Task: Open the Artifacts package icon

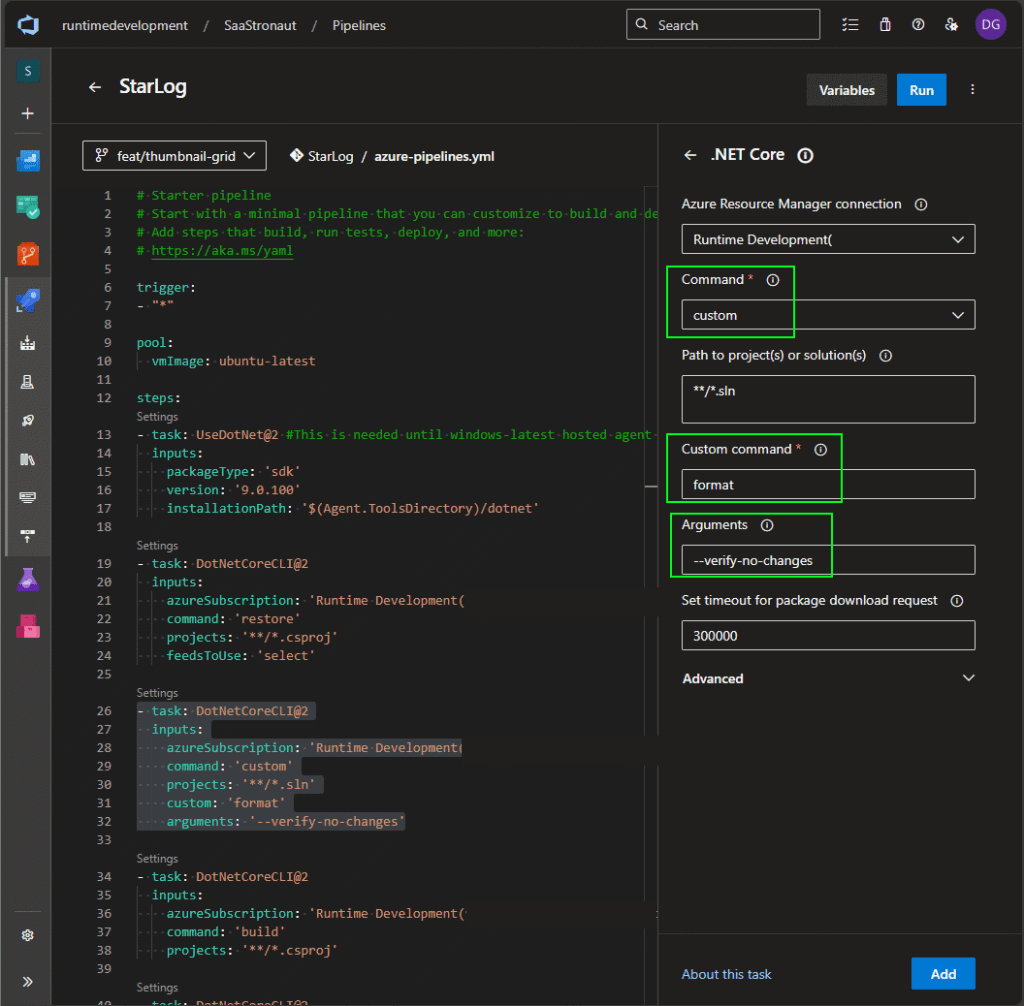Action: [x=27, y=625]
